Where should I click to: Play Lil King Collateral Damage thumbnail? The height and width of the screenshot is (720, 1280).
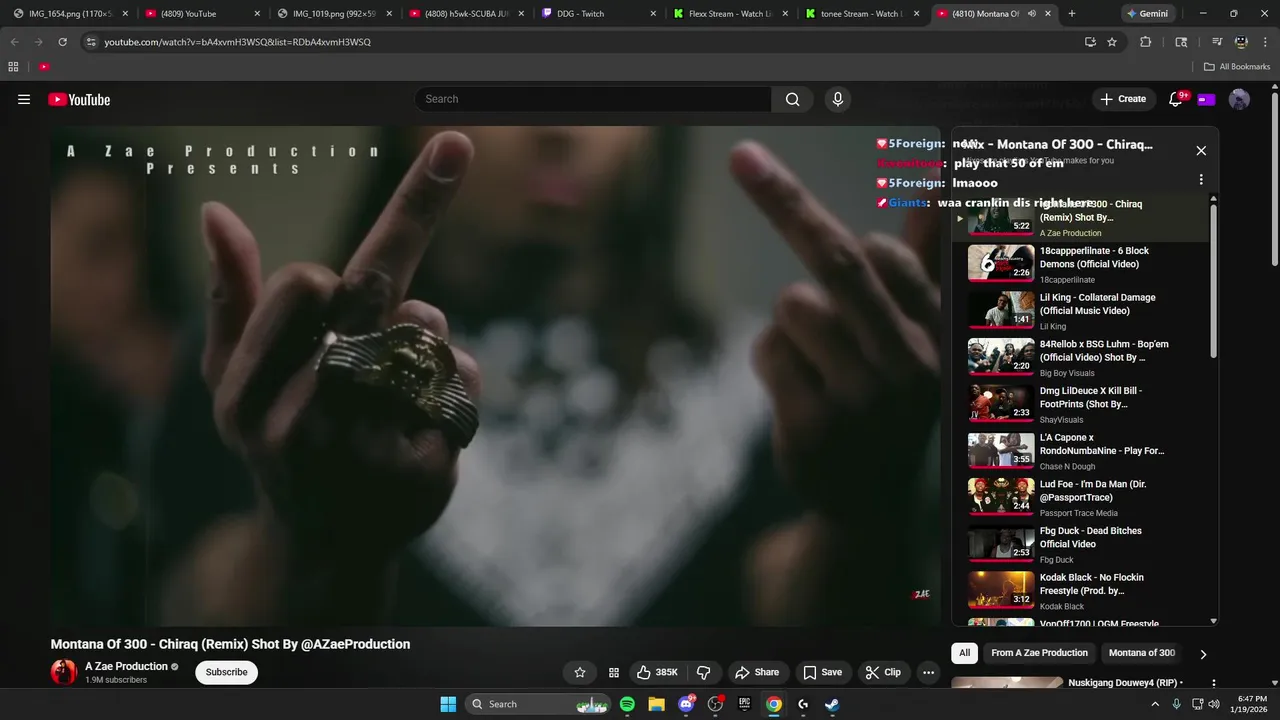[x=1001, y=310]
